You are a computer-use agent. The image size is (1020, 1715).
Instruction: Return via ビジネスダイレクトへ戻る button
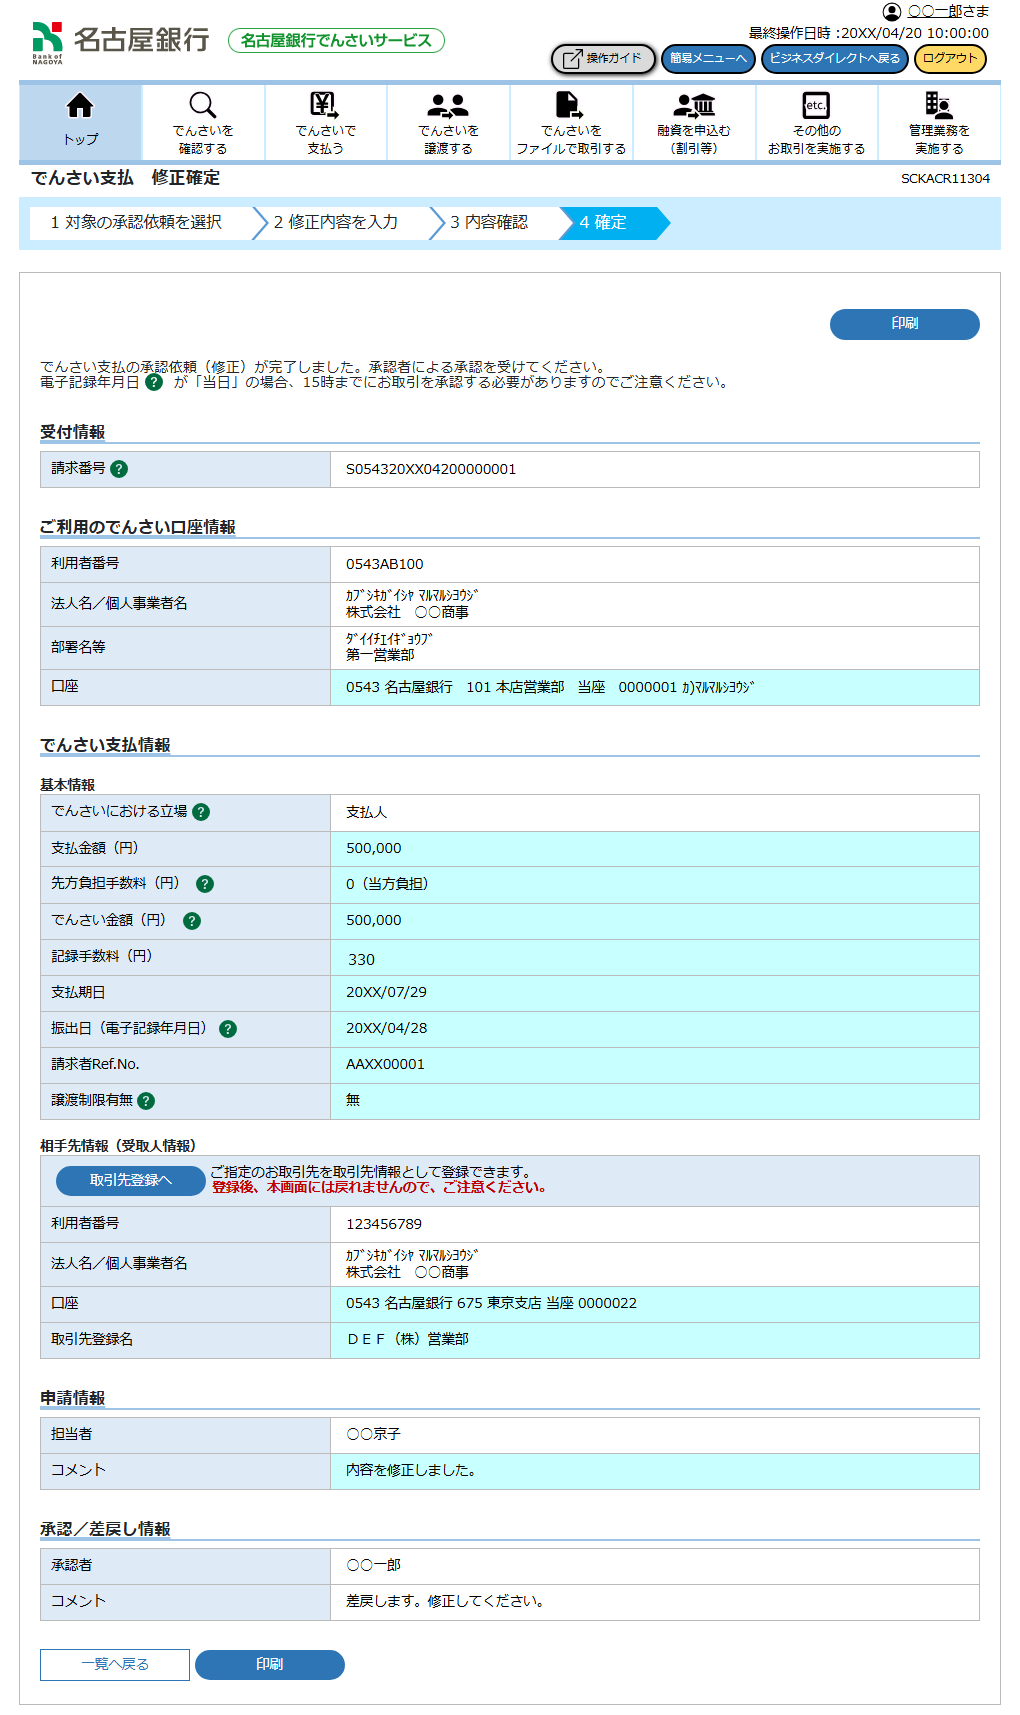(834, 59)
